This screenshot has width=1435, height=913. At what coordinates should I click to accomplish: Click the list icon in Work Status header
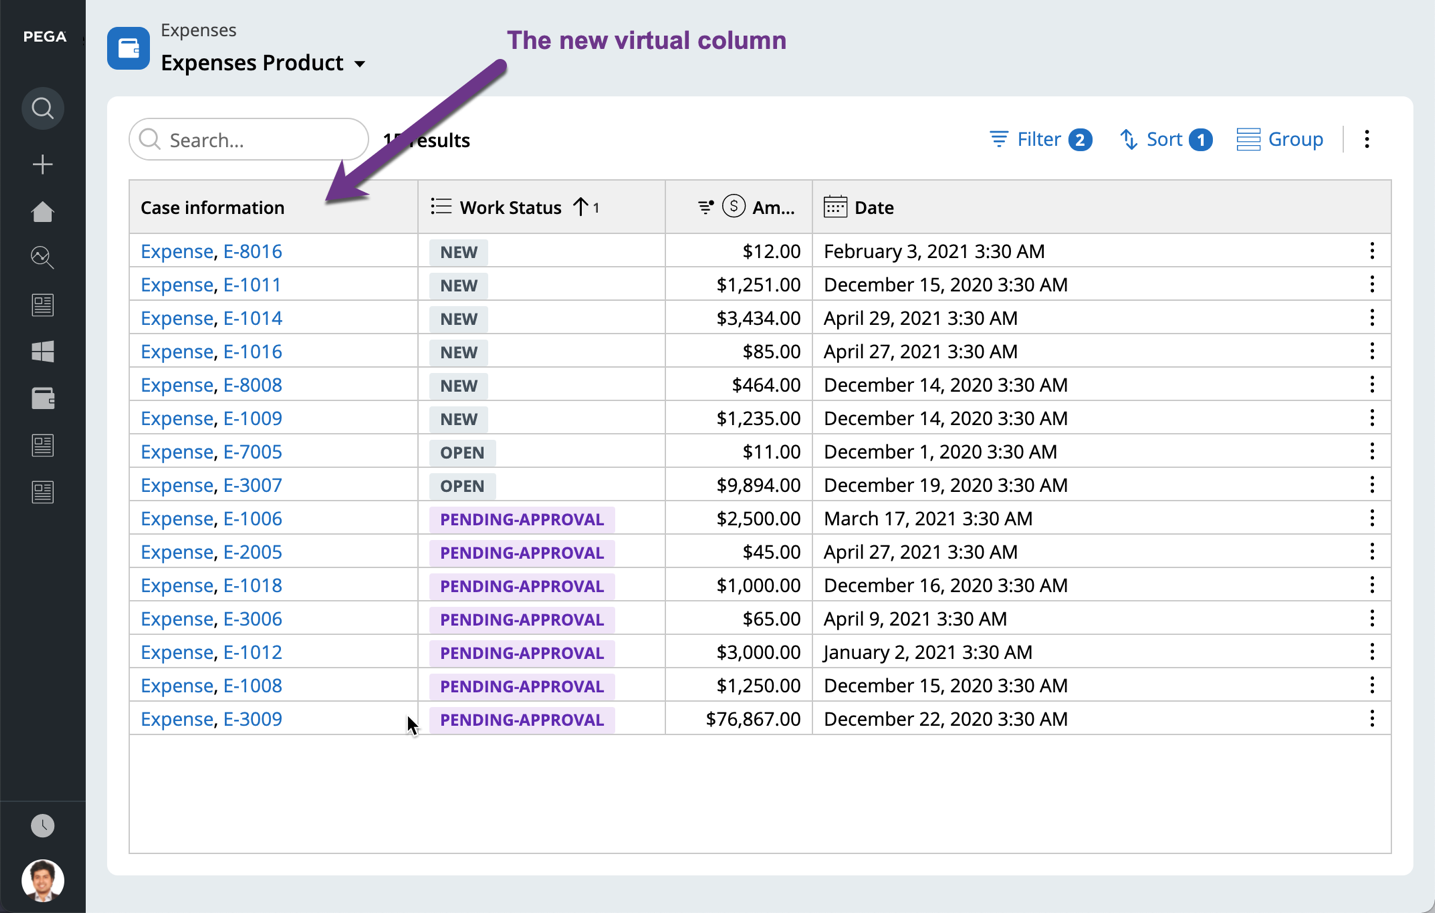[x=441, y=206]
